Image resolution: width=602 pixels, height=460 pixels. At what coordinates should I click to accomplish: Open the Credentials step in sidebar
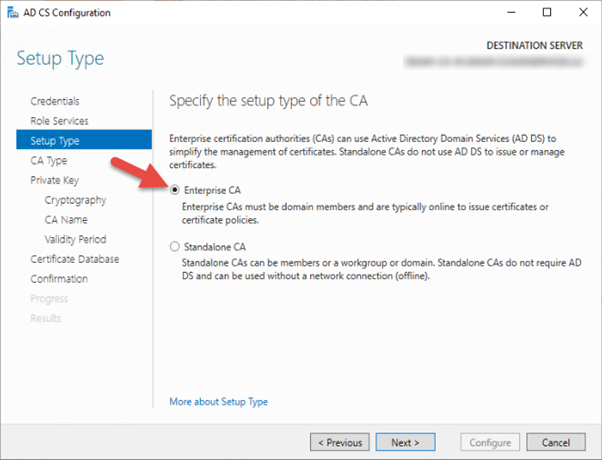[x=55, y=101]
